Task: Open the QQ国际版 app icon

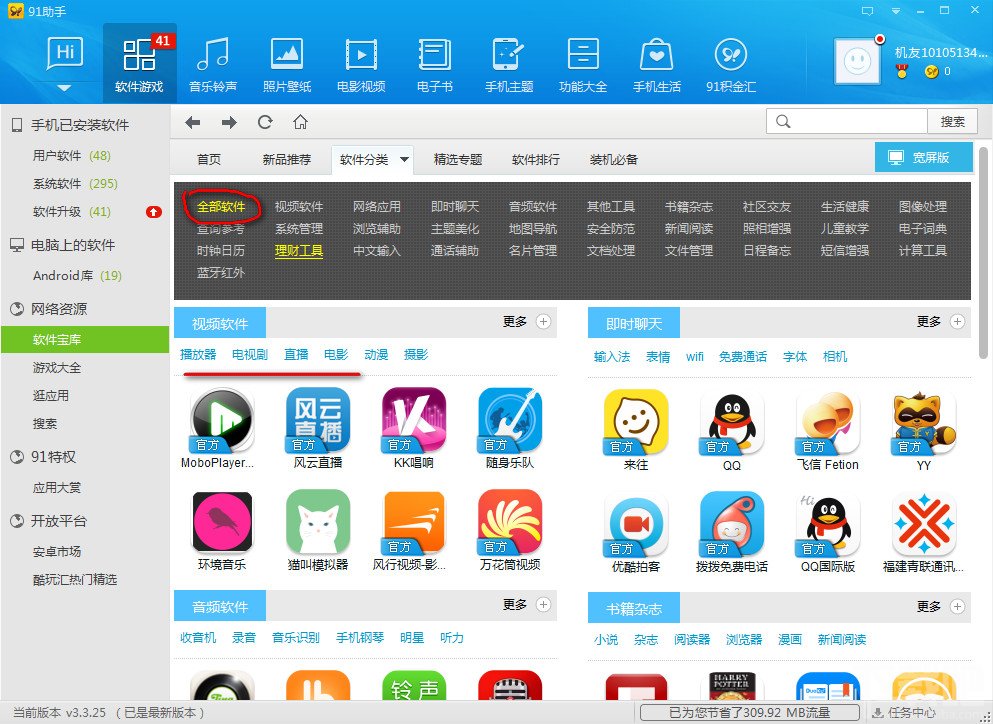Action: click(x=828, y=524)
